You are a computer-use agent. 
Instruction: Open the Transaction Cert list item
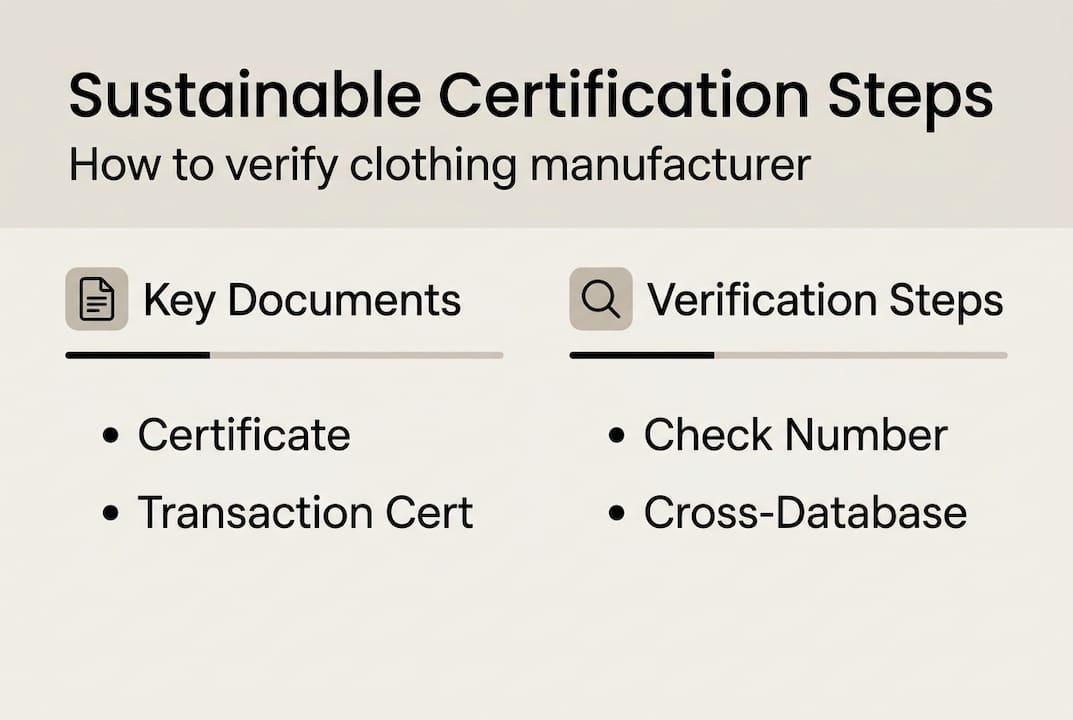[x=305, y=512]
